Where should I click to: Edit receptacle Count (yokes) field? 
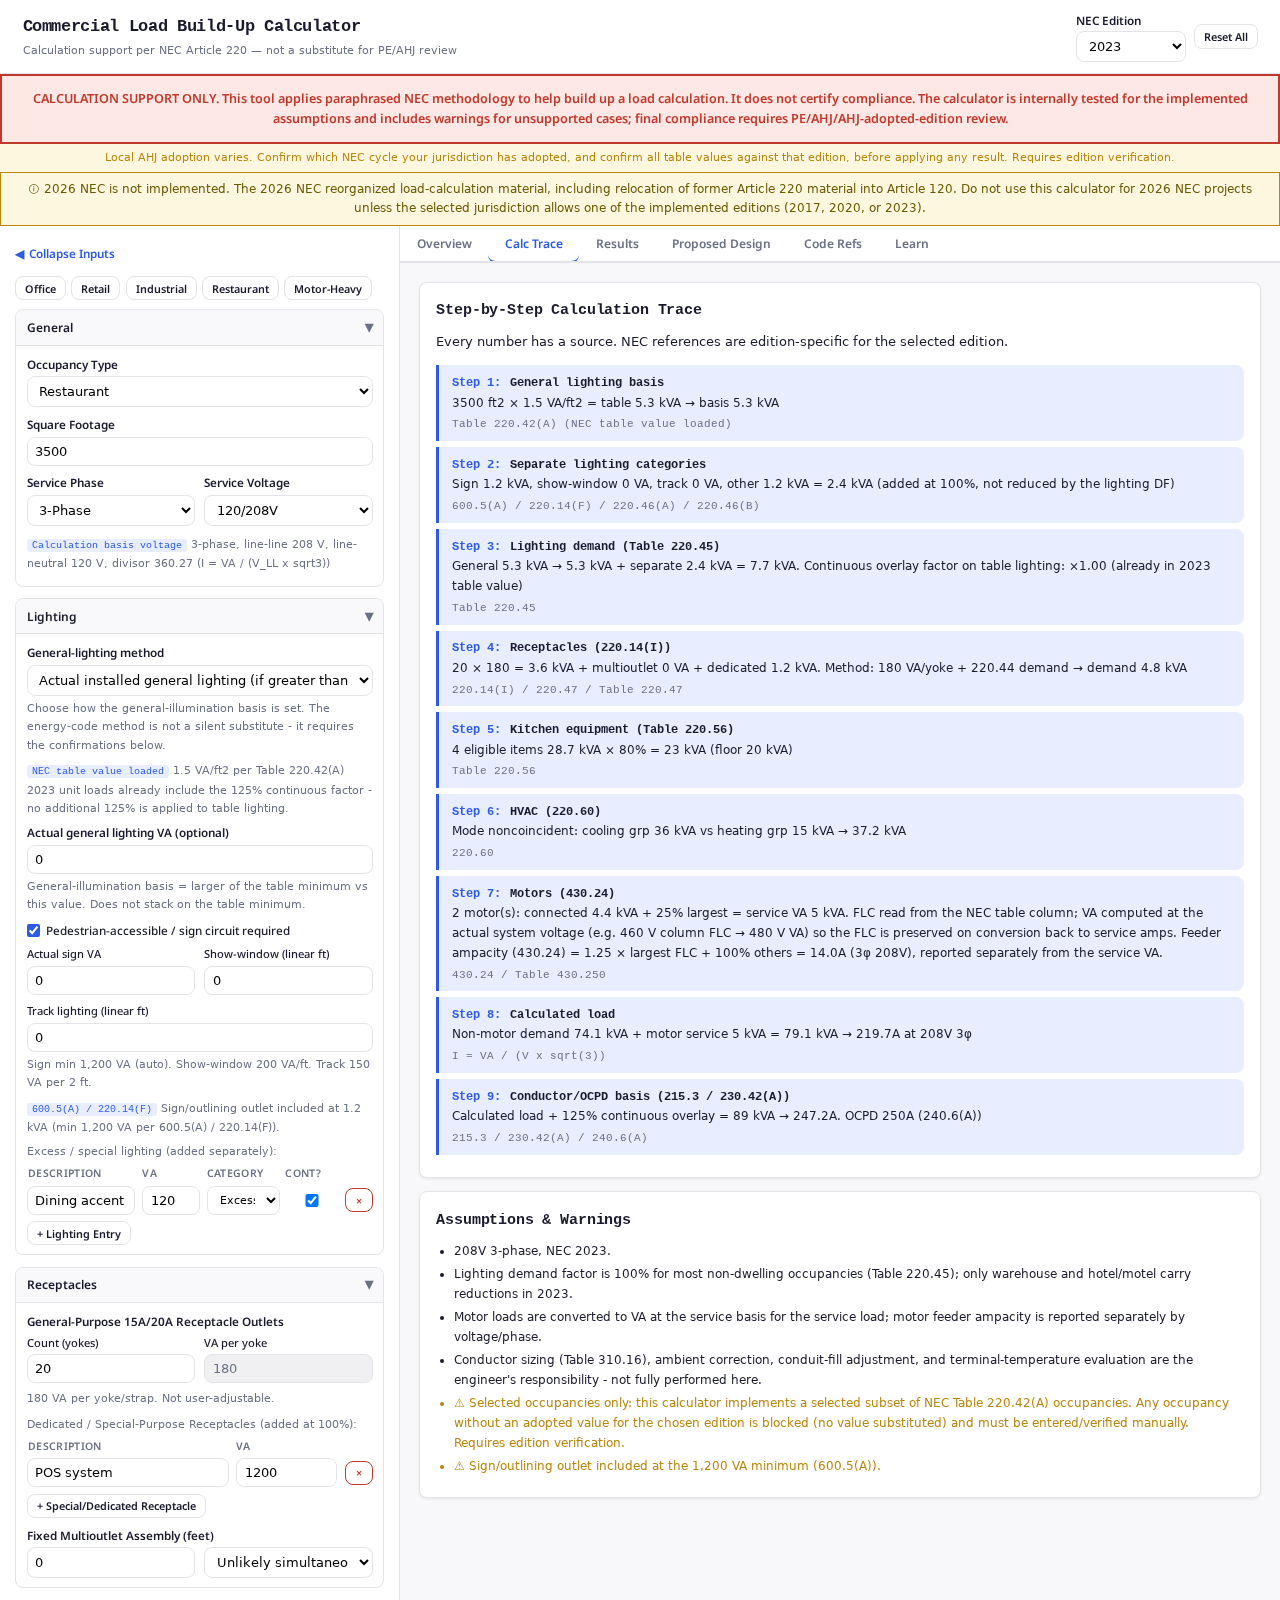tap(111, 1368)
